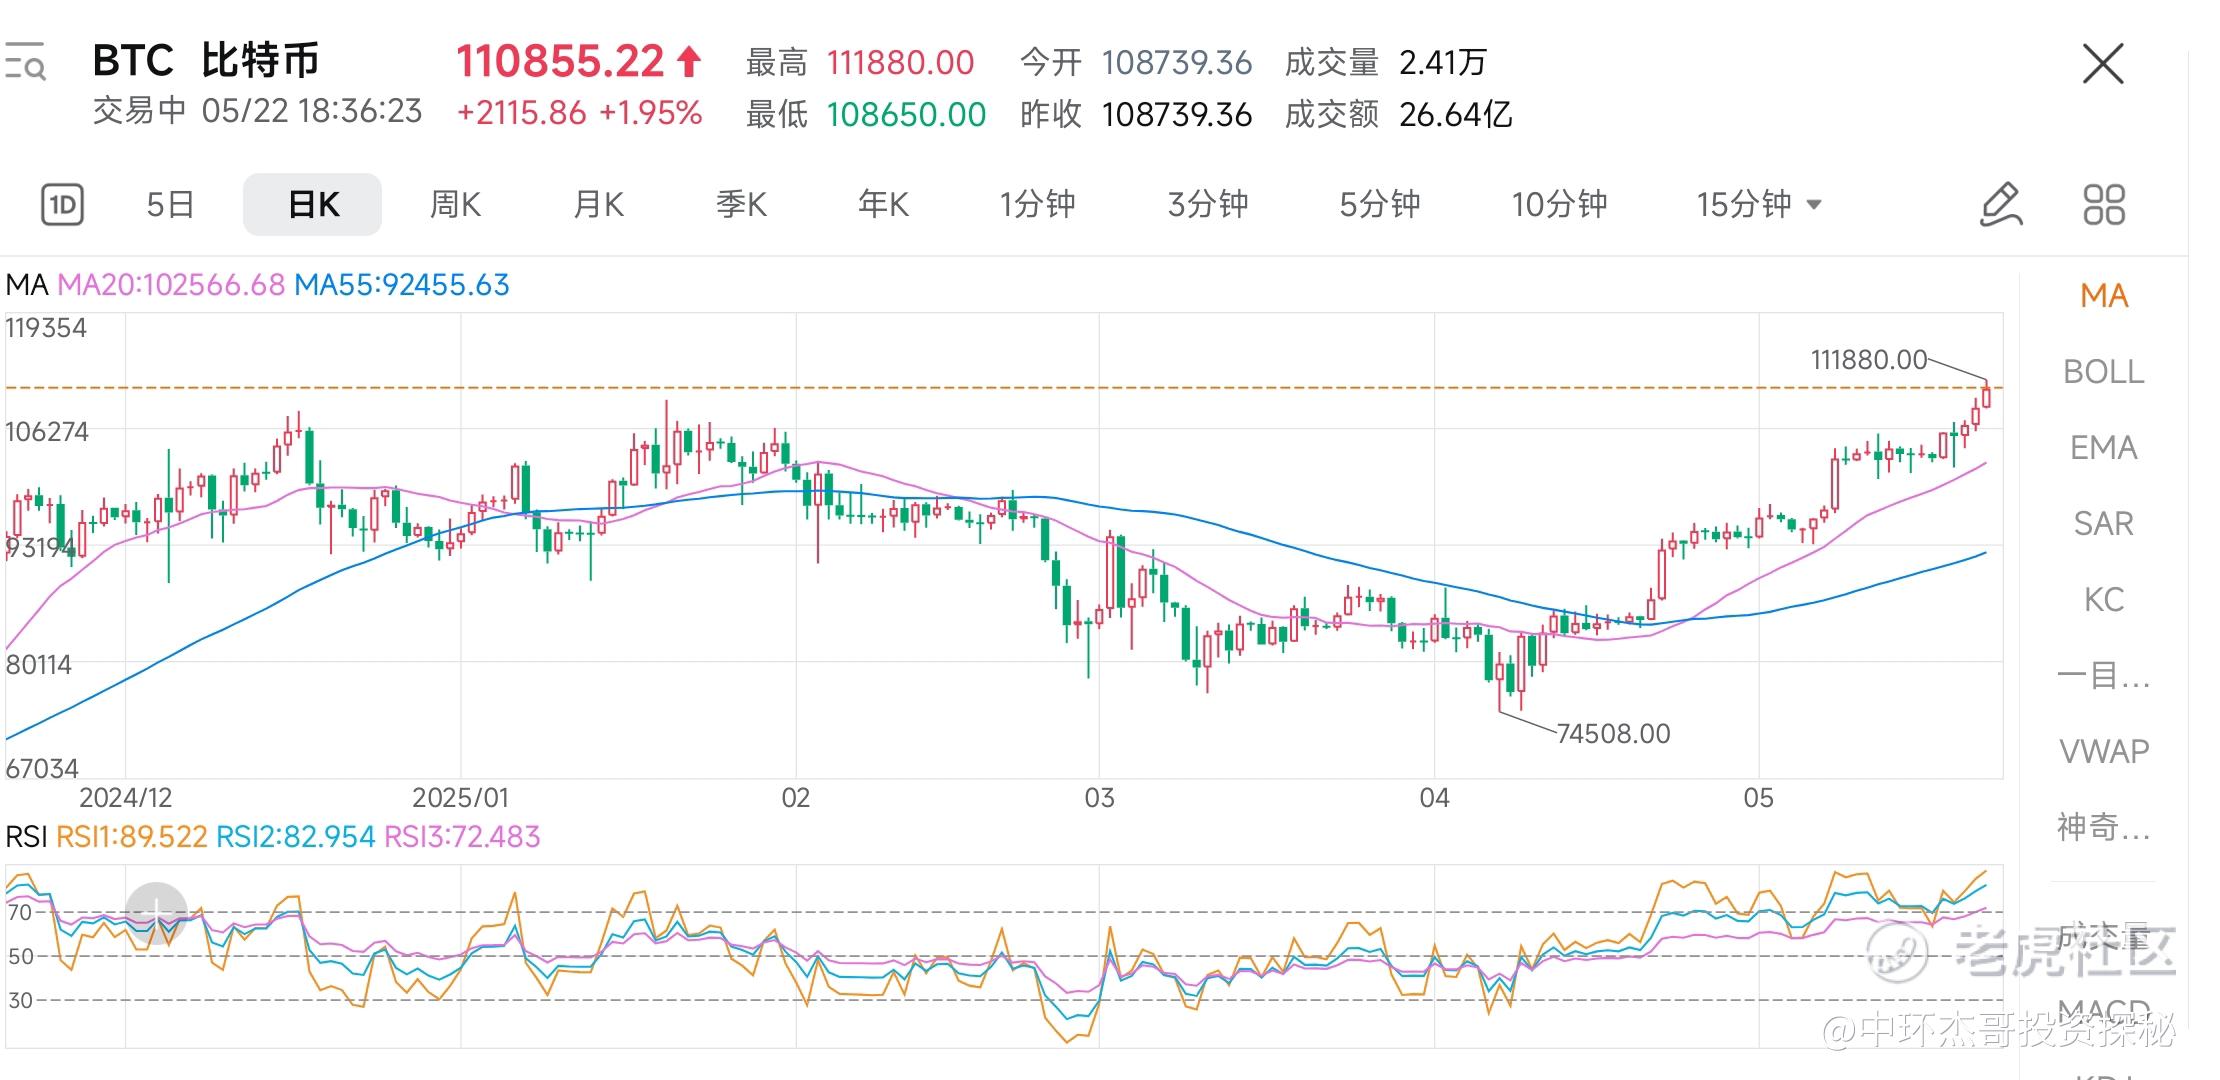The image size is (2220, 1080).
Task: Enable the BOLL indicator overlay
Action: click(x=2103, y=372)
